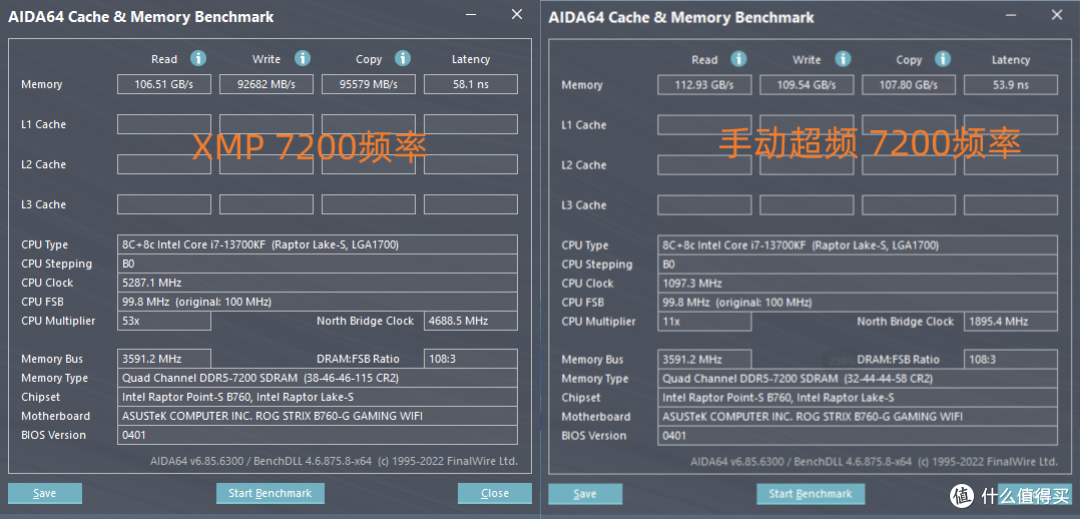The width and height of the screenshot is (1080, 519).
Task: Select Memory Read value 112.93 GB/s
Action: [x=704, y=85]
